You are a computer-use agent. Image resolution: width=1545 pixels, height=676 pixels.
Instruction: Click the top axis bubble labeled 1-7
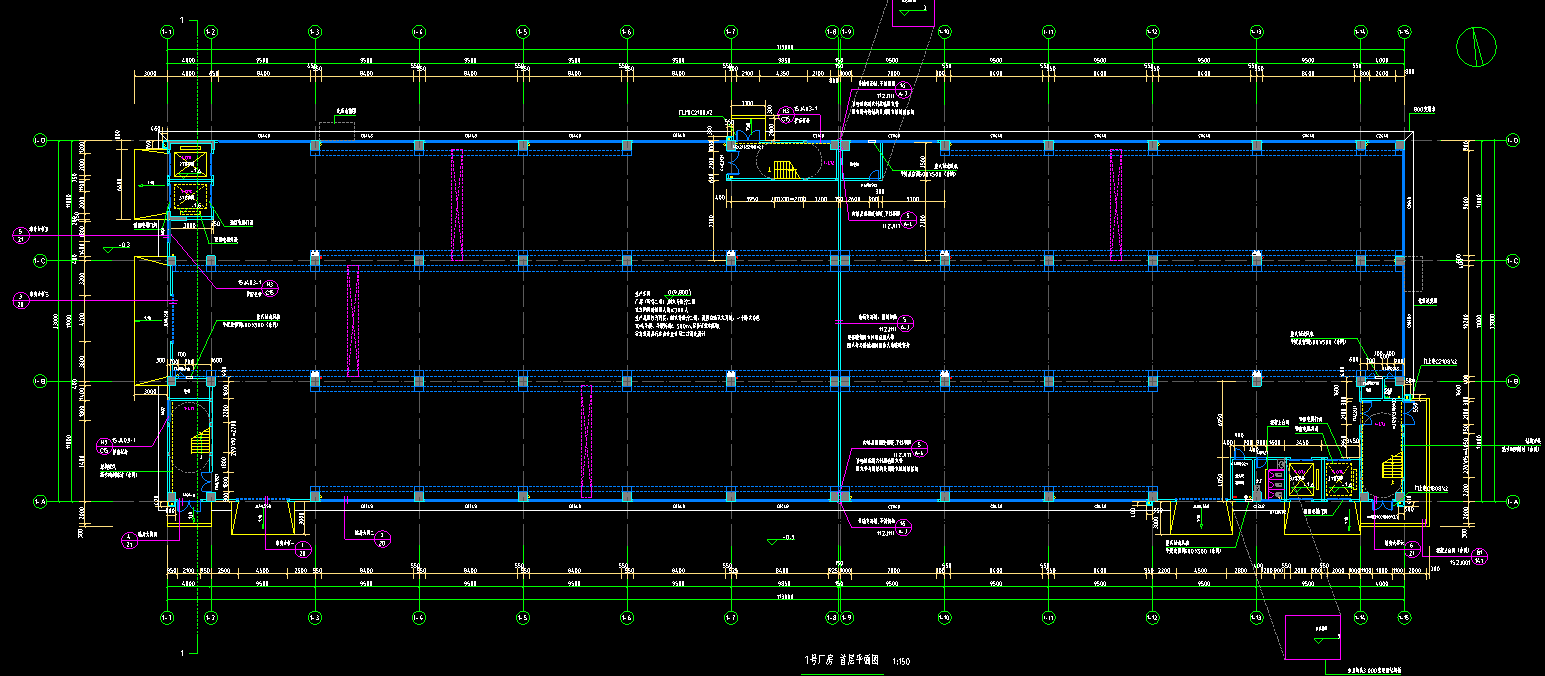730,32
